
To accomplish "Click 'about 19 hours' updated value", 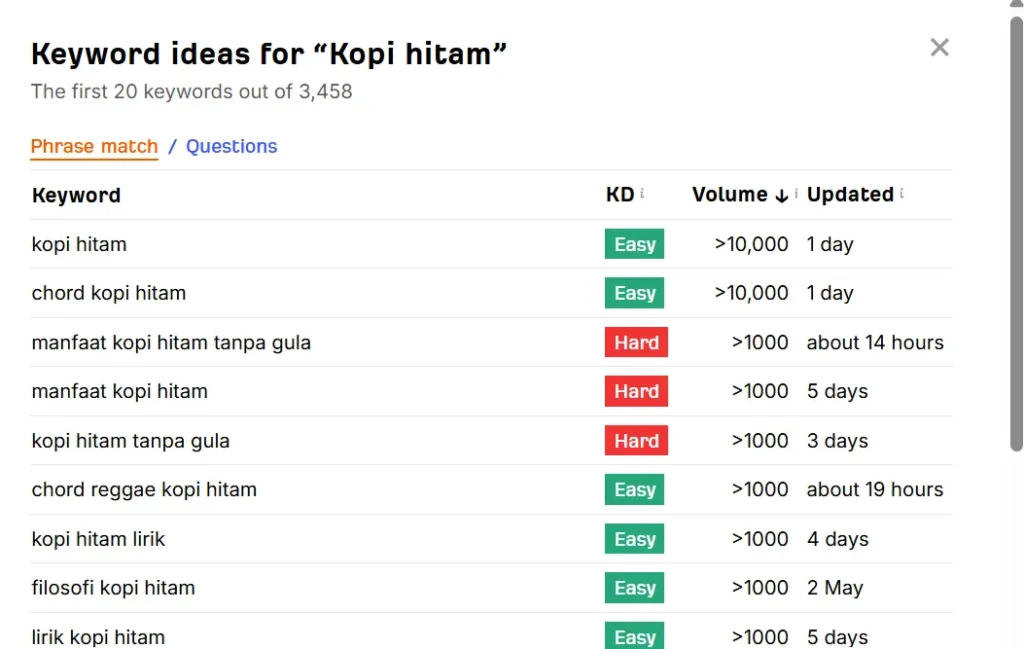I will tap(875, 489).
